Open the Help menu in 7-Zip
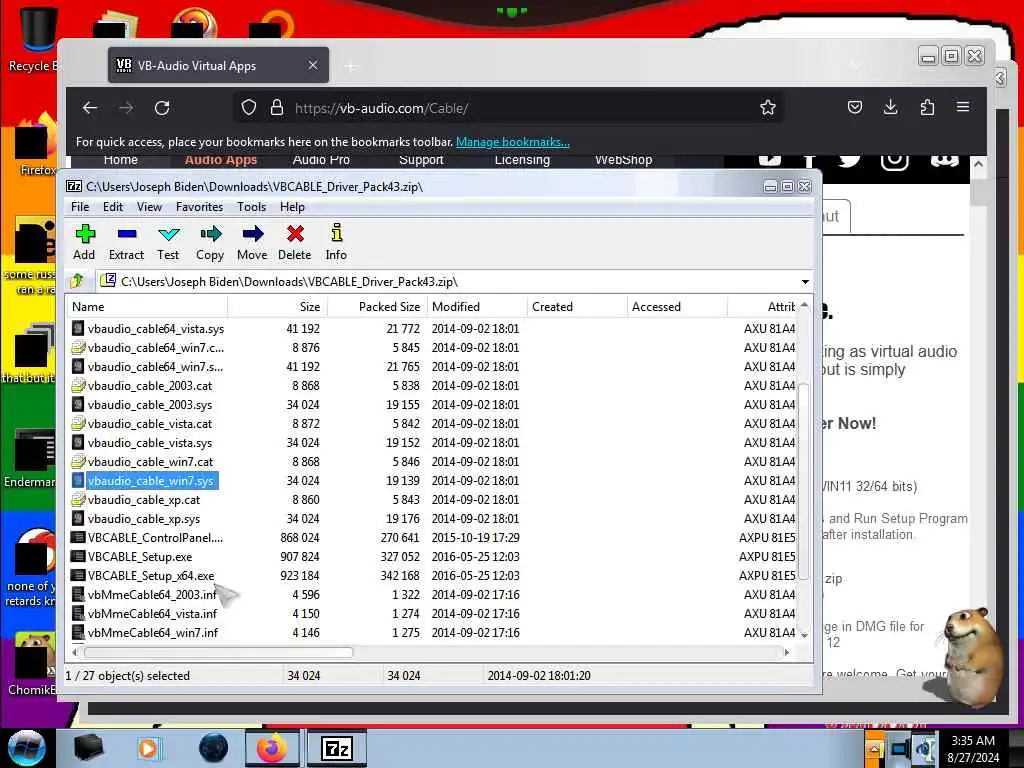 tap(293, 207)
